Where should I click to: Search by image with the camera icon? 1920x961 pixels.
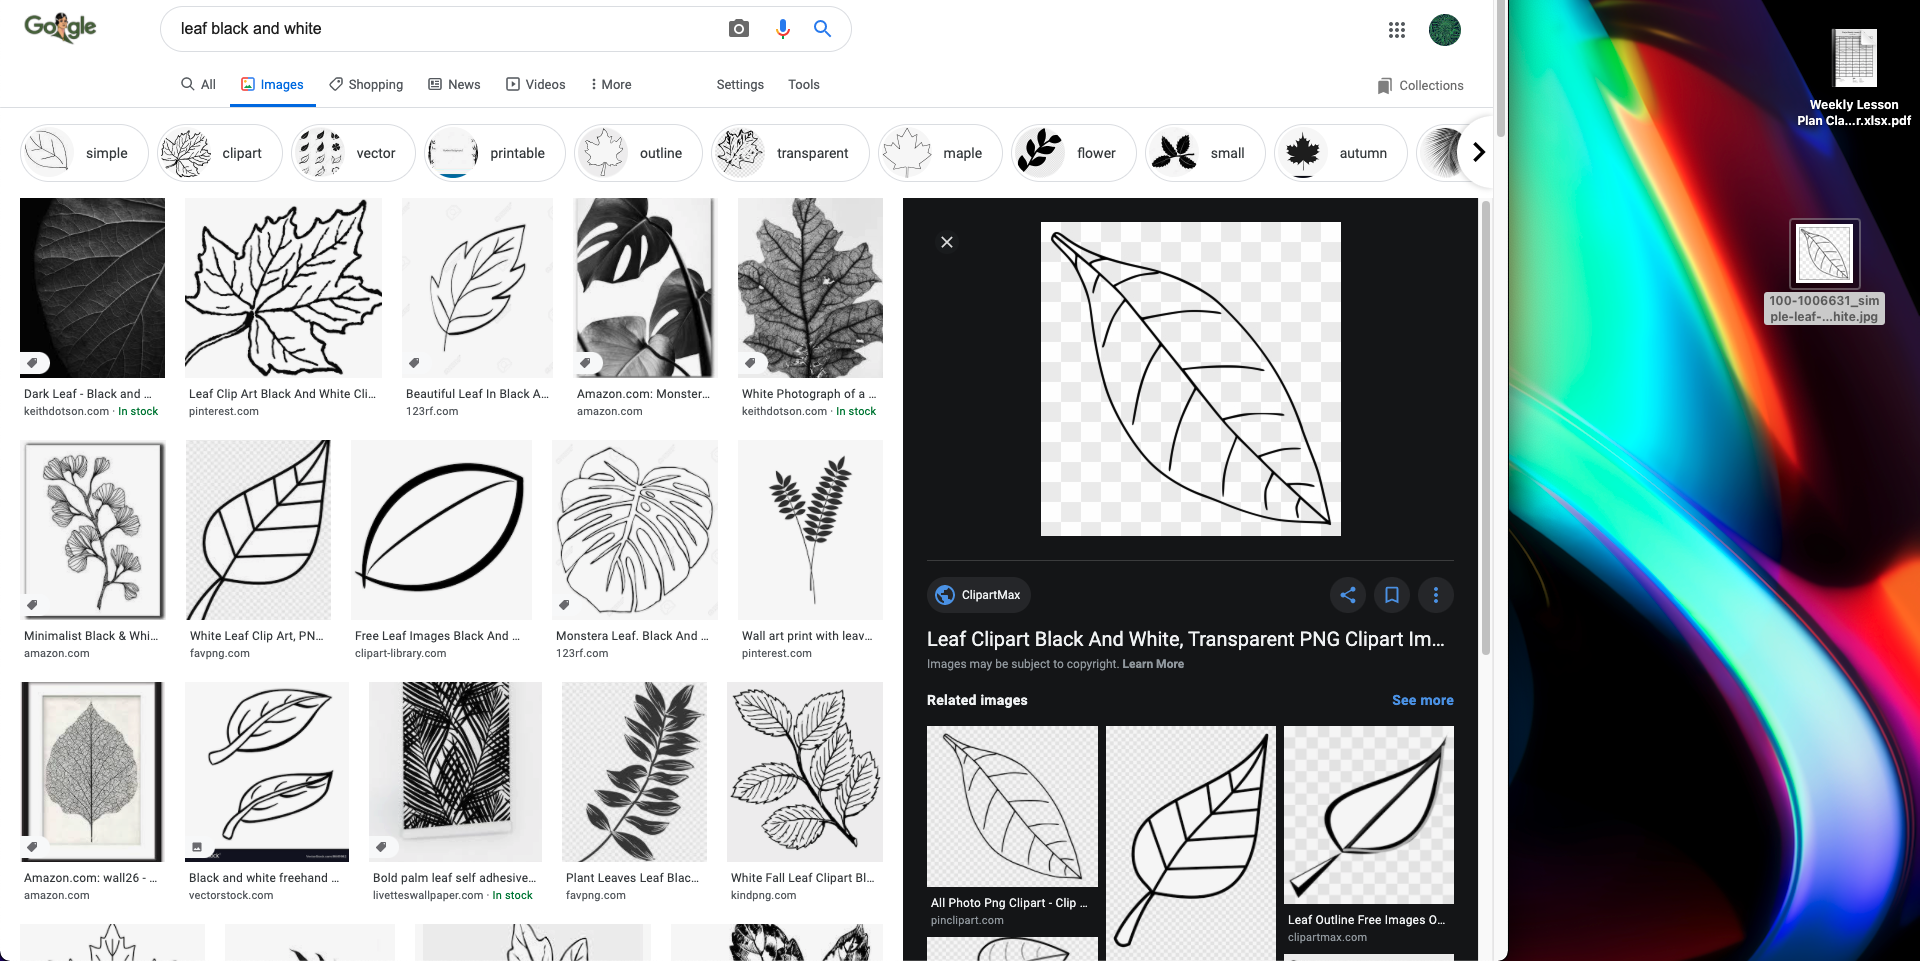click(739, 29)
